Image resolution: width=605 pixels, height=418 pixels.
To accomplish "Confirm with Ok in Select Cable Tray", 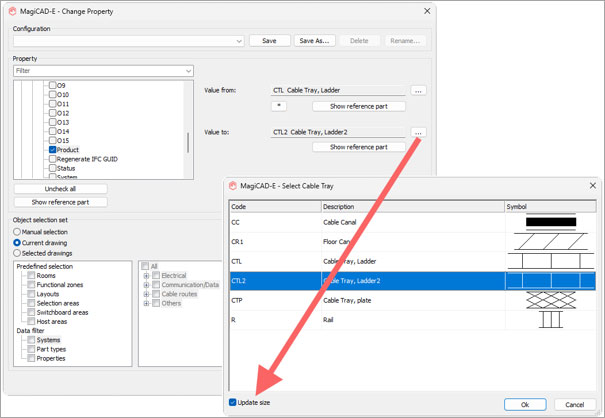I will tap(525, 404).
